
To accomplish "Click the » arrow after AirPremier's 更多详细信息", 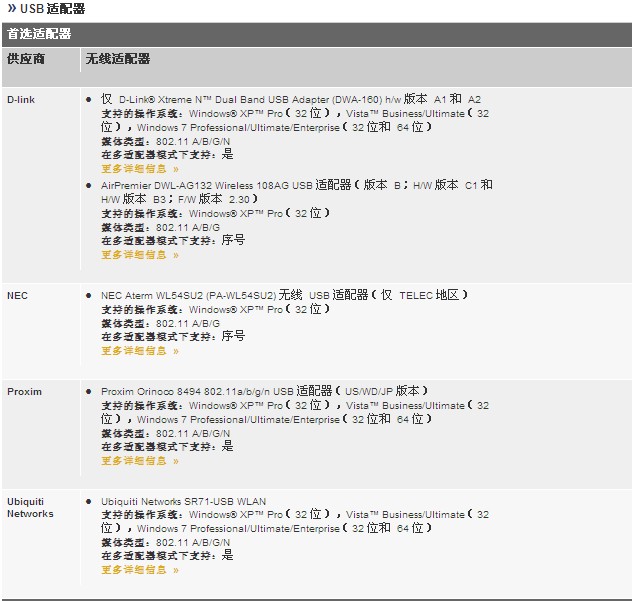I will pos(176,255).
